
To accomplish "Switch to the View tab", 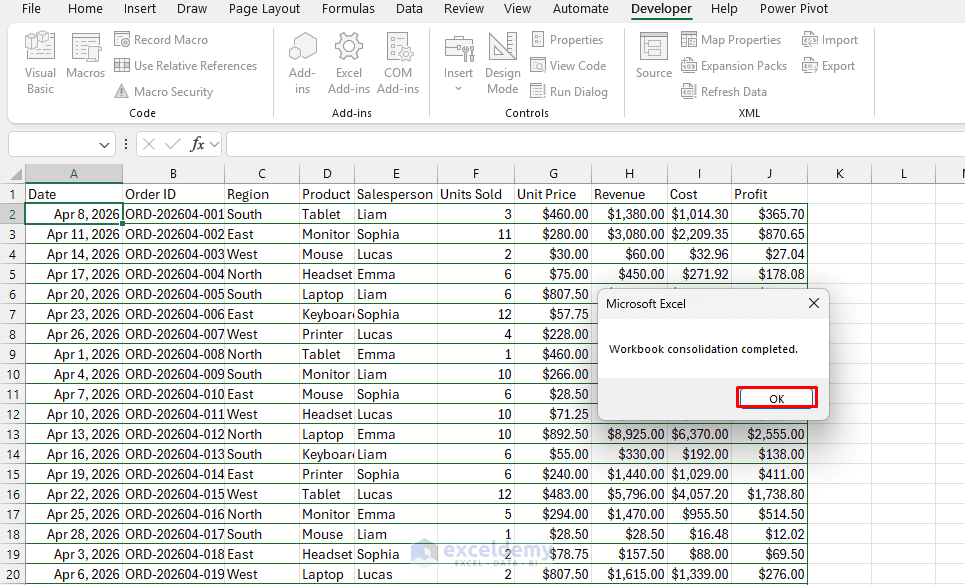I will 517,9.
